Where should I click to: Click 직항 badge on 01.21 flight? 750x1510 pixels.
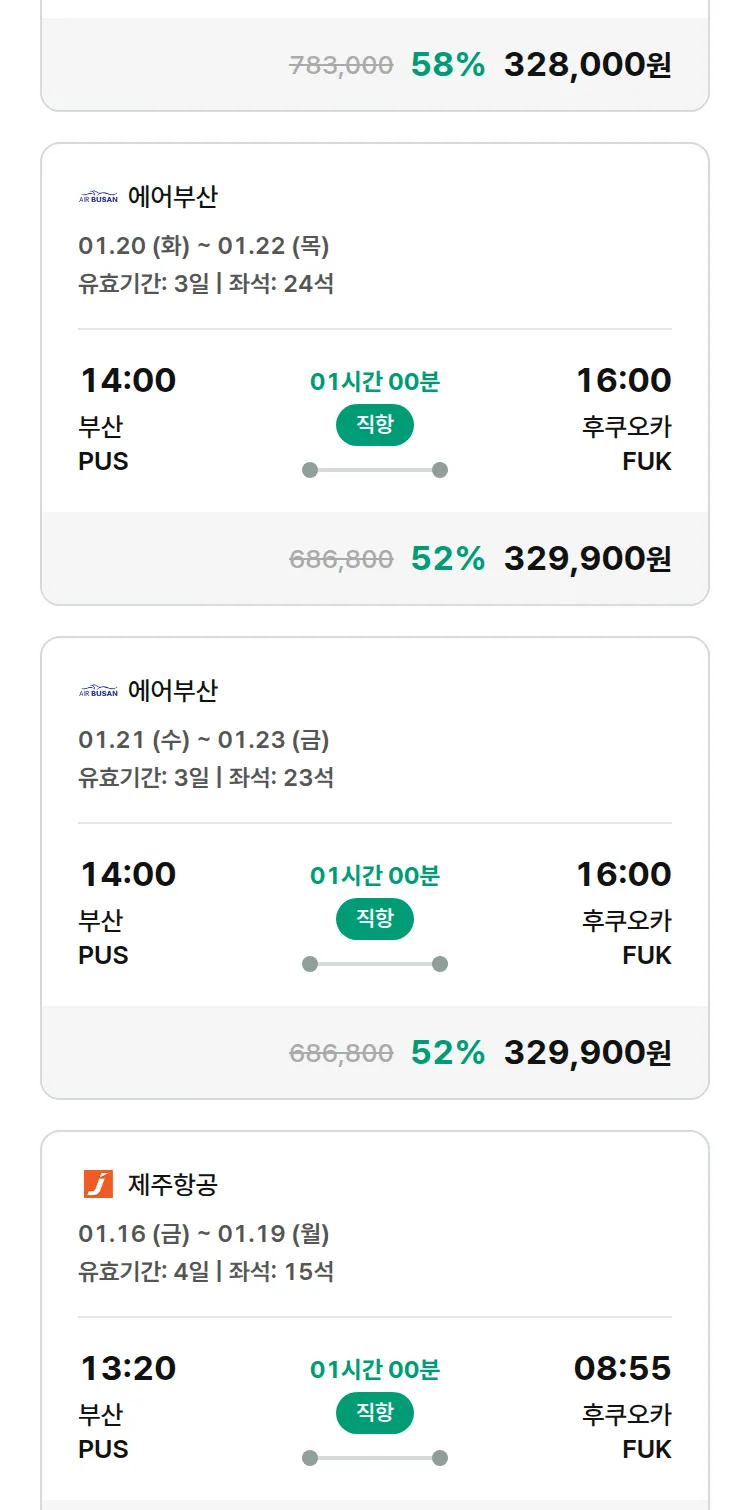(374, 918)
